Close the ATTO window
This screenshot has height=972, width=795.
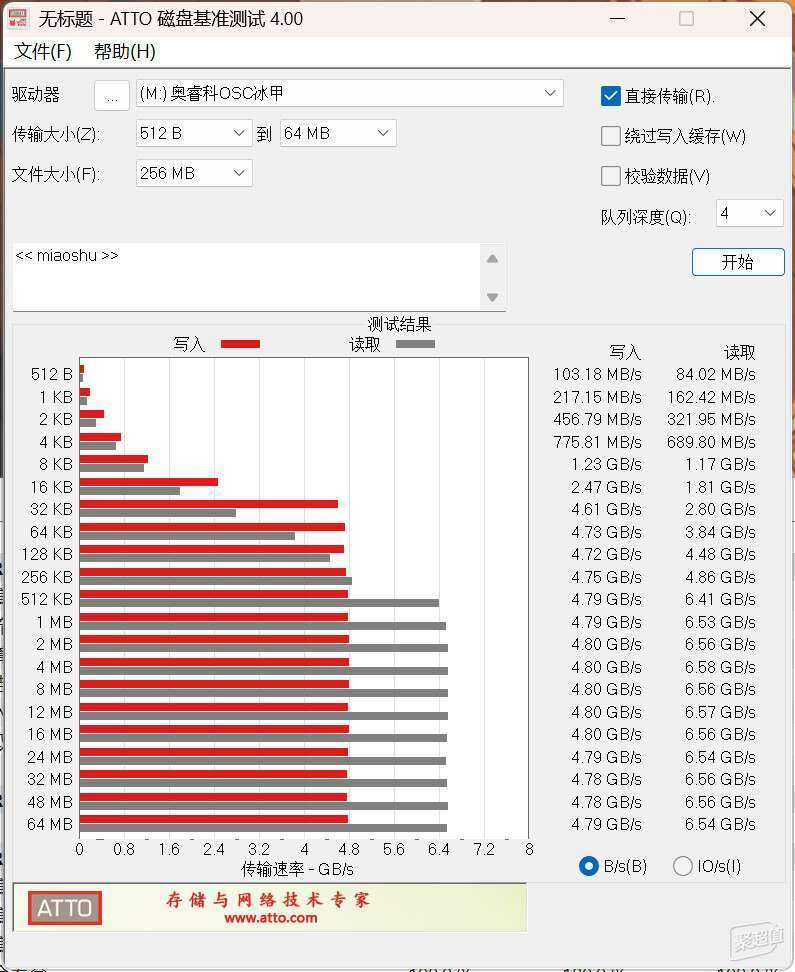(x=758, y=19)
